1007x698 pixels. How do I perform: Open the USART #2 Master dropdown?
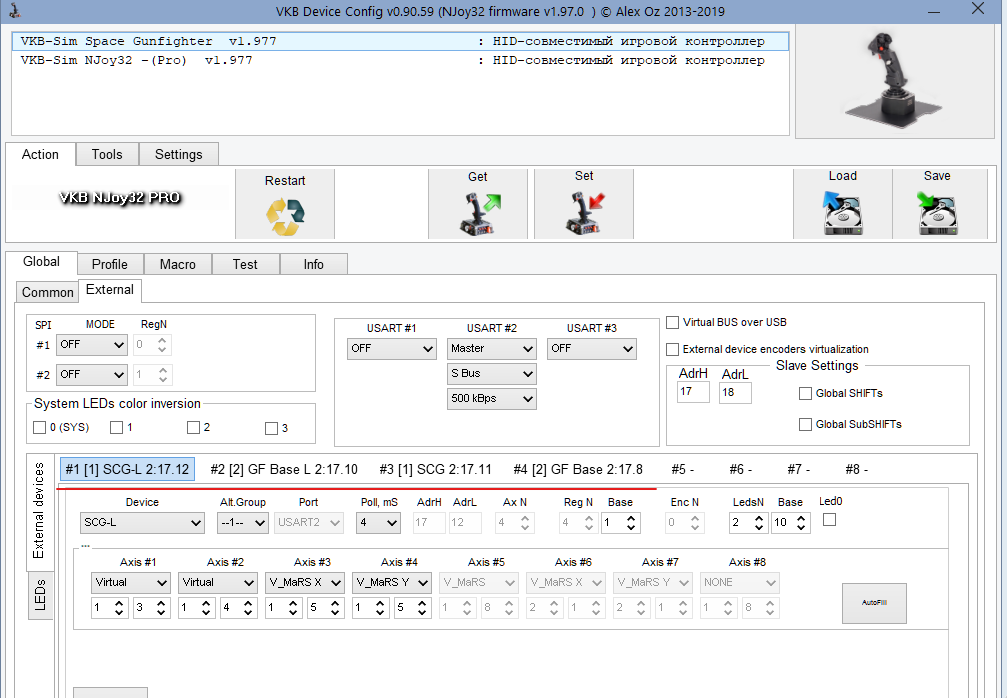click(x=491, y=349)
